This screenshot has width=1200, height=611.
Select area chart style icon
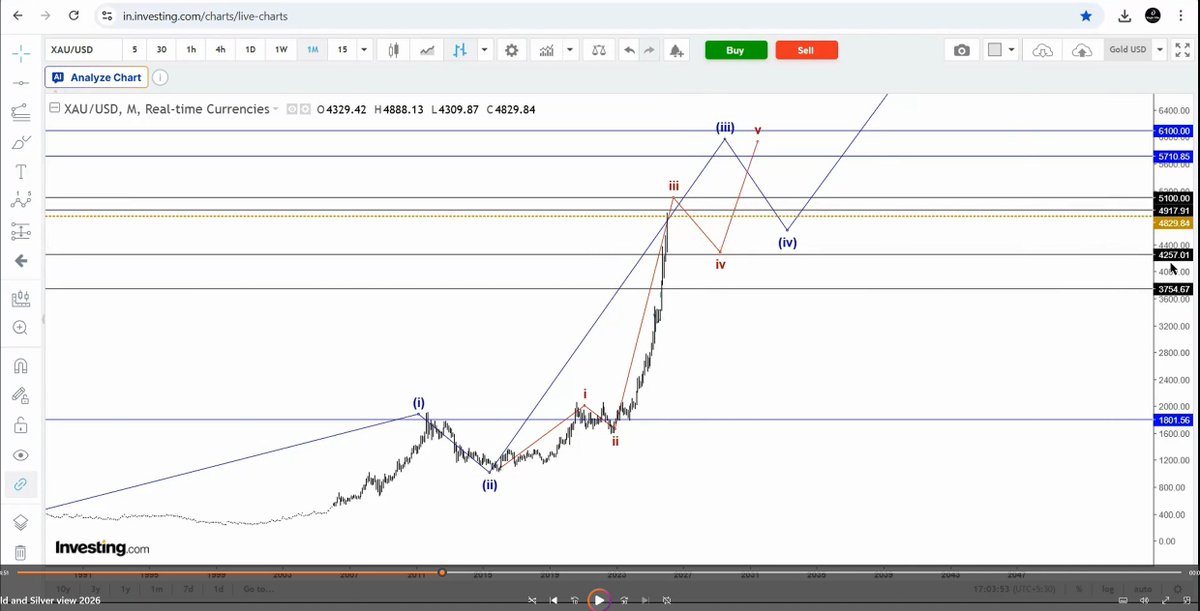pyautogui.click(x=428, y=50)
